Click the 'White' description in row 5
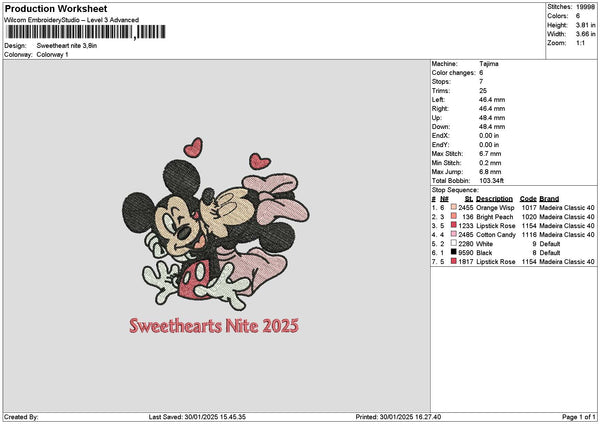 click(x=484, y=244)
